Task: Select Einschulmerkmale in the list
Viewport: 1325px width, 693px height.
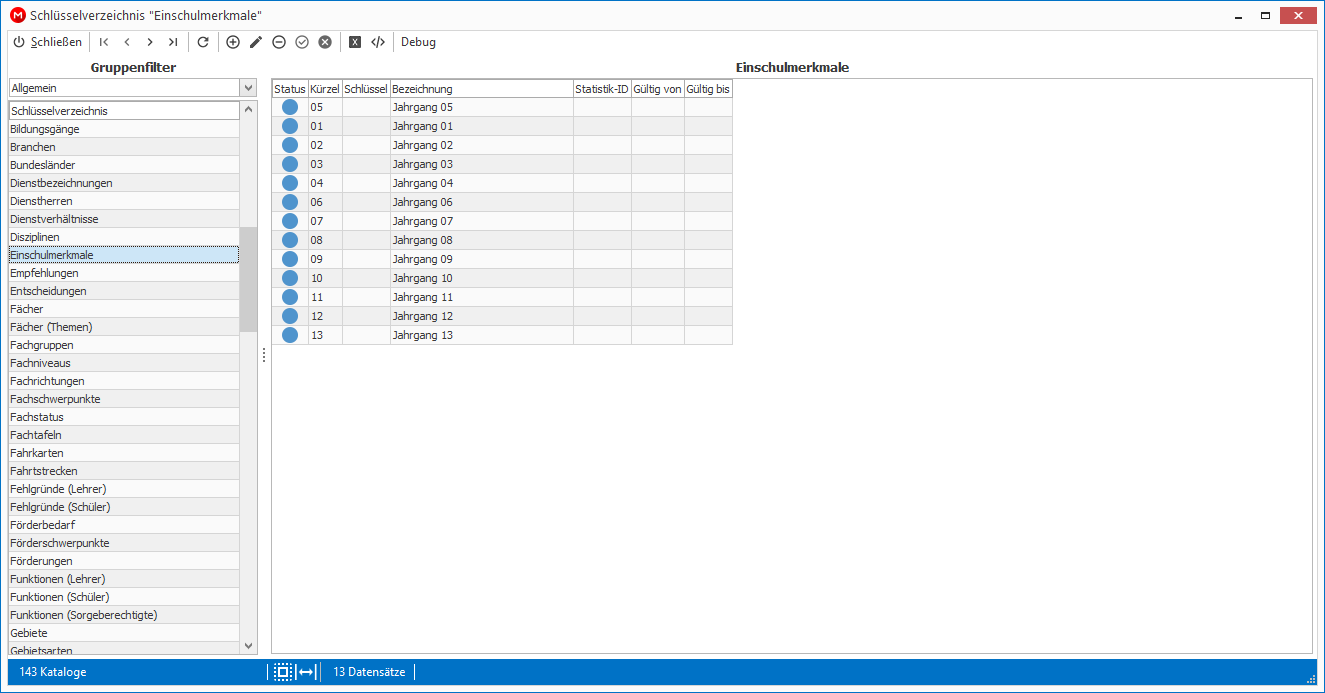Action: pos(124,255)
